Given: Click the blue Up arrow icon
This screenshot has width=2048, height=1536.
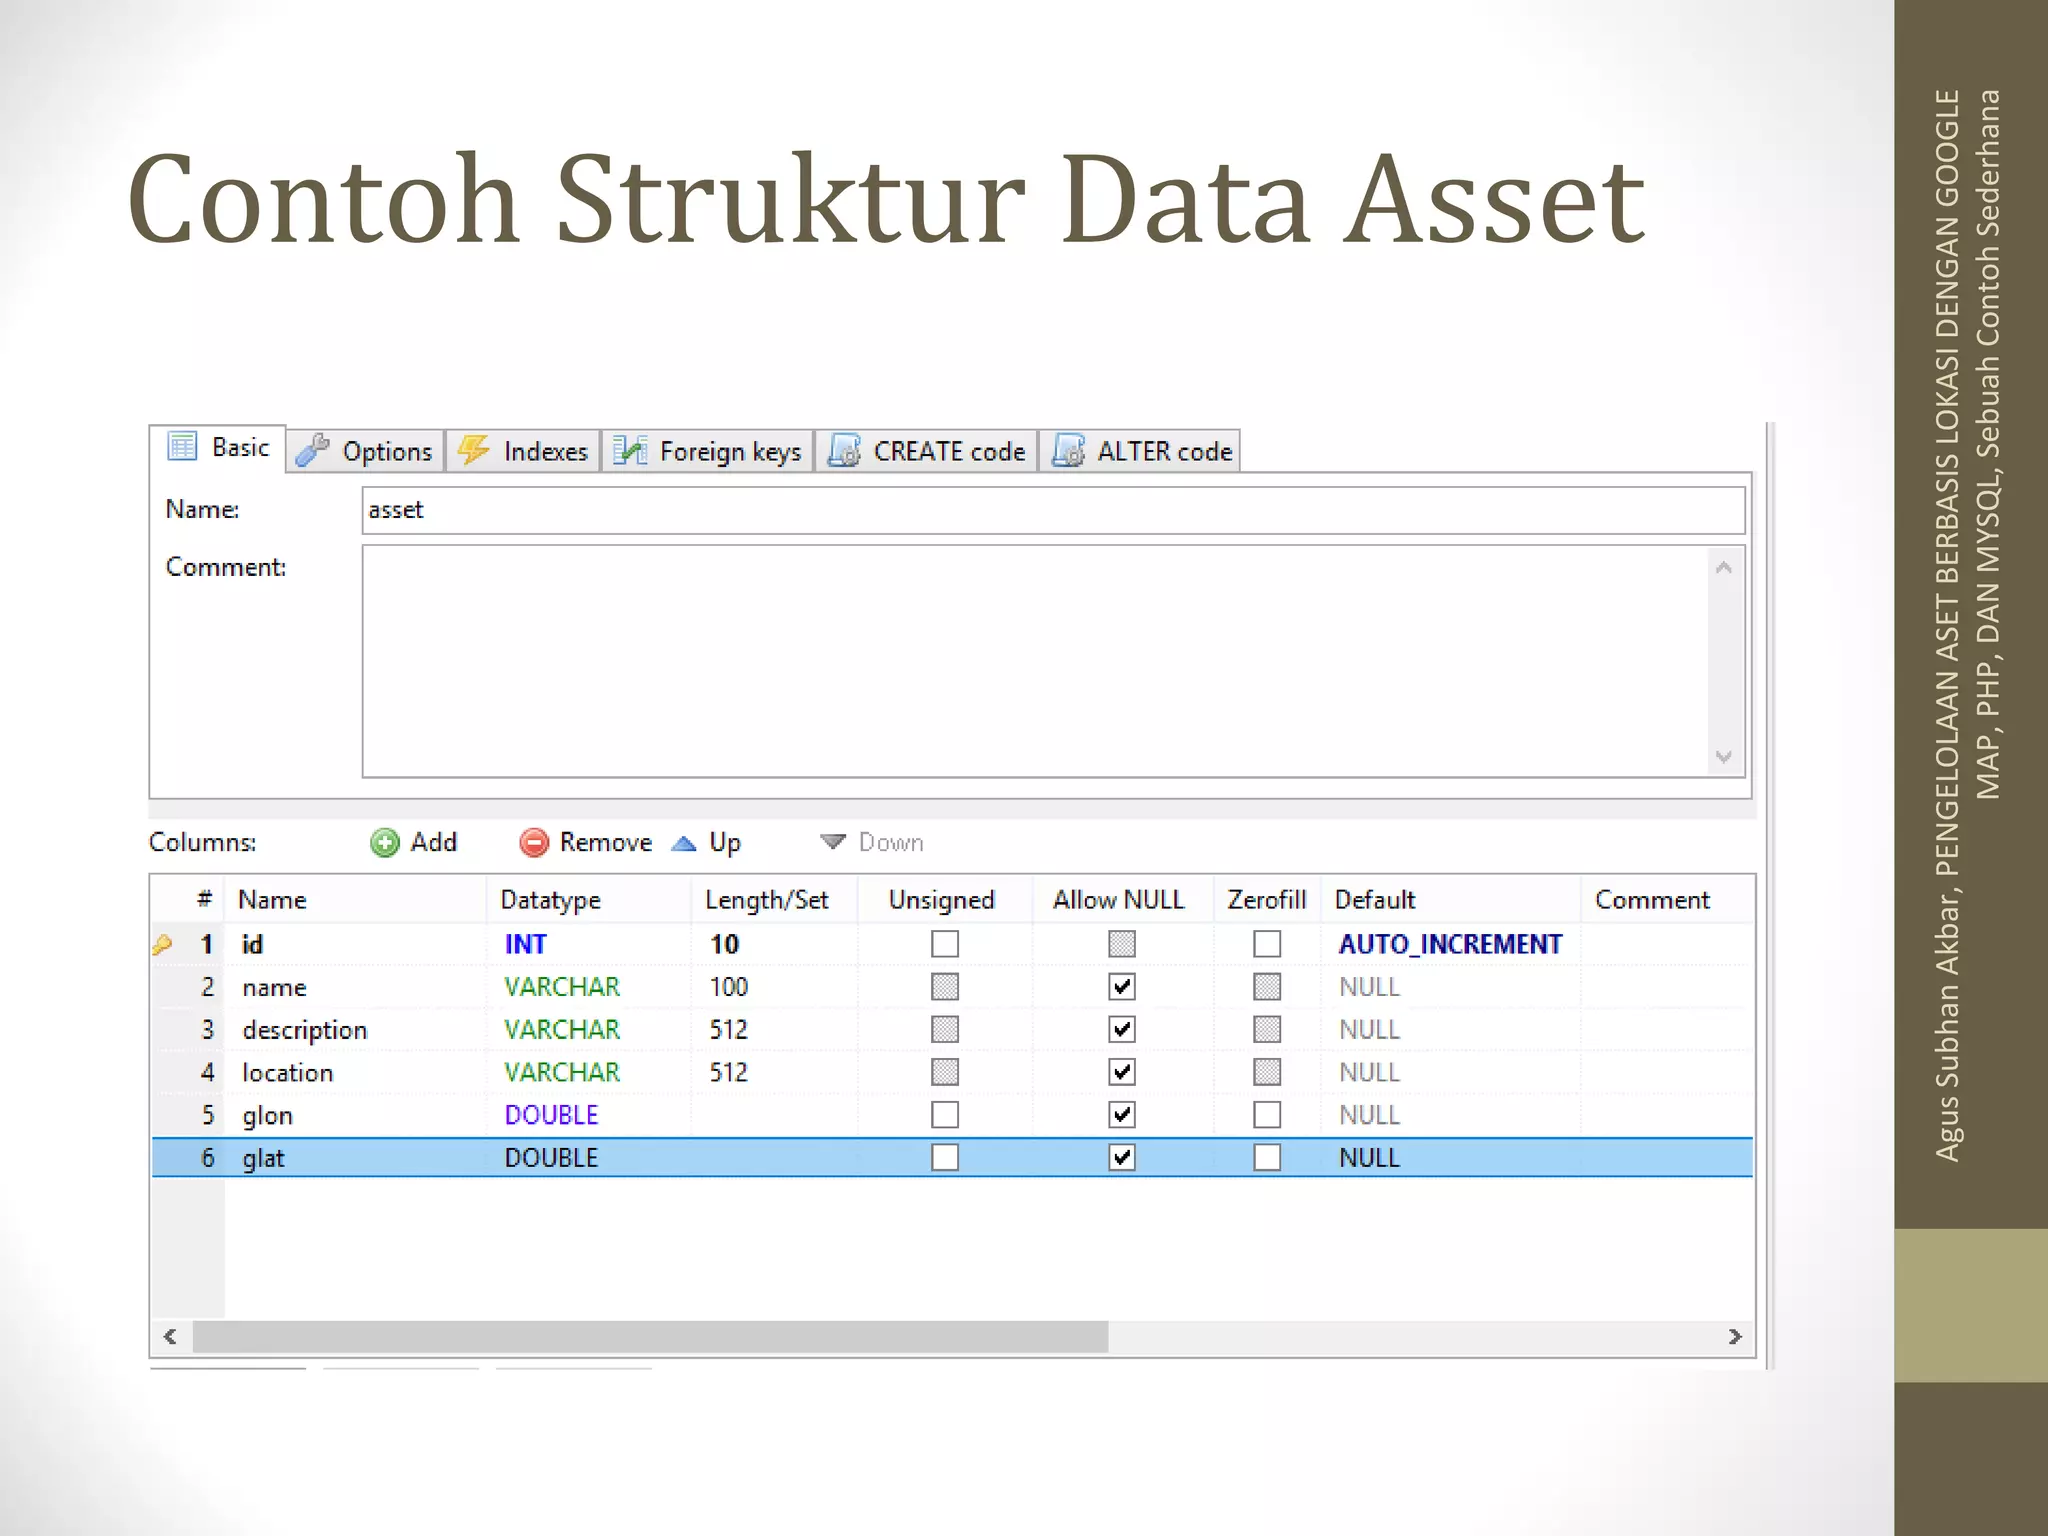Looking at the screenshot, I should point(684,843).
